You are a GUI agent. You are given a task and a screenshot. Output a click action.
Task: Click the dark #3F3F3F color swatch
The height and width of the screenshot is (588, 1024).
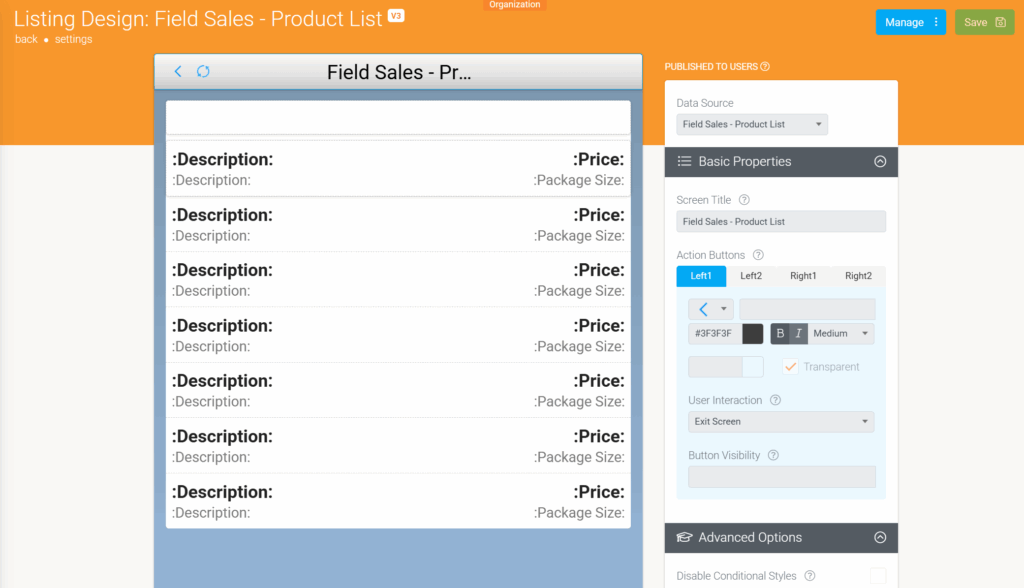752,333
